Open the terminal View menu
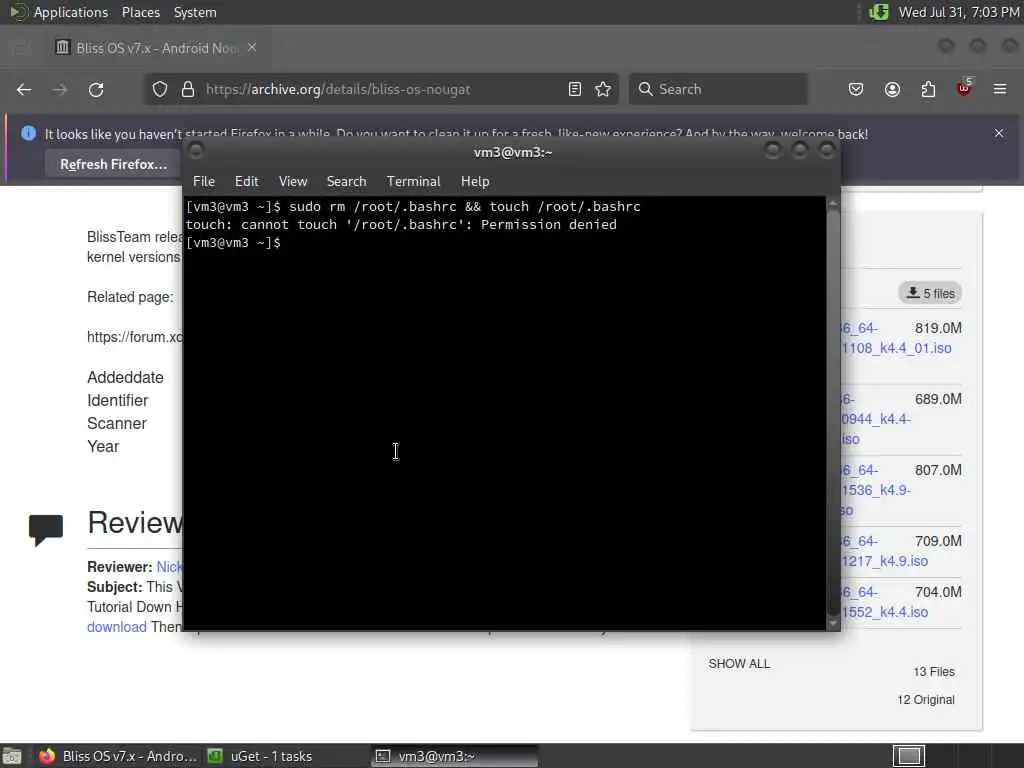Screen dimensions: 1024x768 click(x=293, y=182)
